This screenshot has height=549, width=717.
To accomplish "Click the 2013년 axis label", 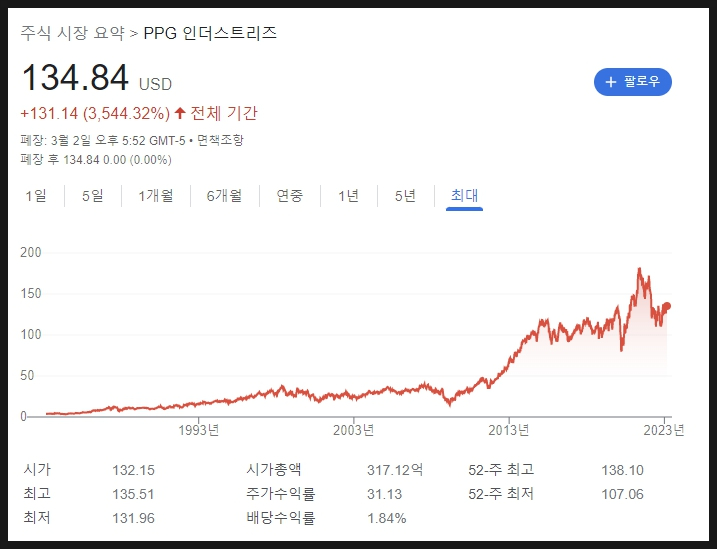I will click(x=509, y=430).
